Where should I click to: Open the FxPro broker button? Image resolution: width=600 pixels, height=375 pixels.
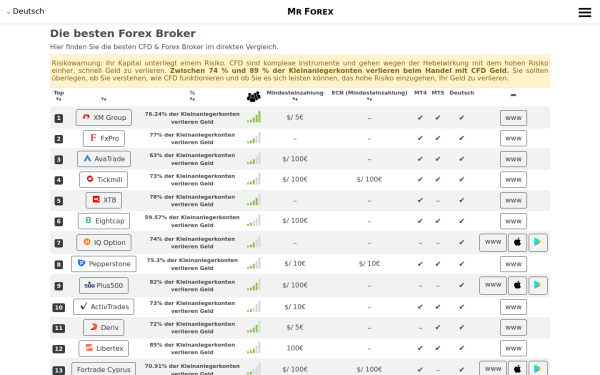click(x=104, y=138)
